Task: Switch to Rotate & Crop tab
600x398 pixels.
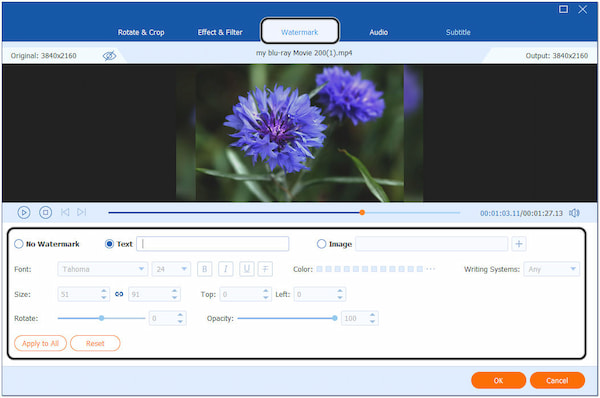Action: 141,33
